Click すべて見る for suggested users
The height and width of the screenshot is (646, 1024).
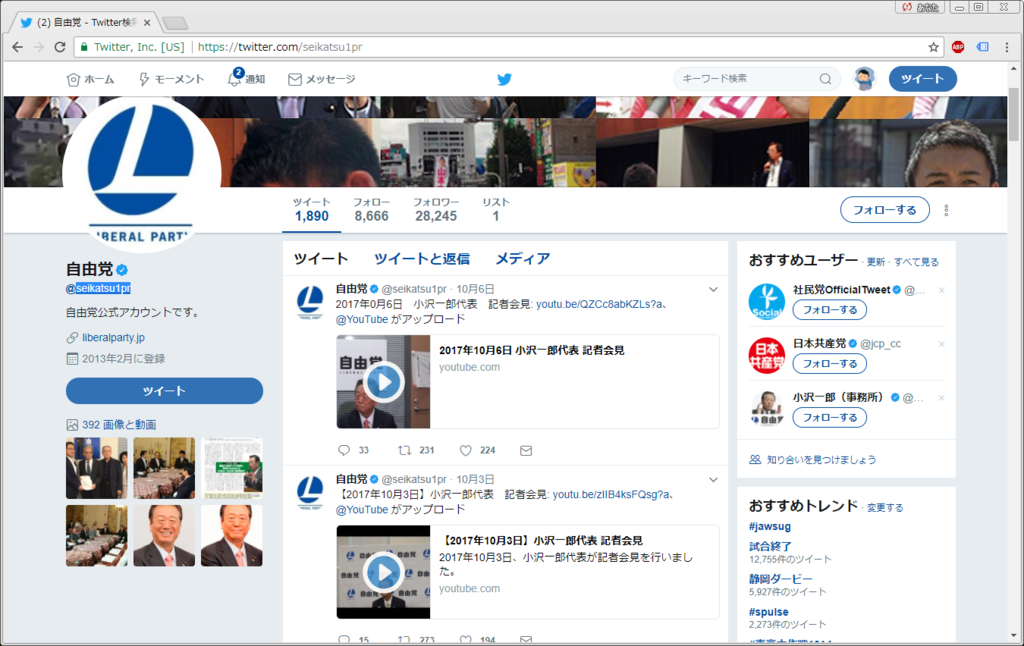point(916,262)
